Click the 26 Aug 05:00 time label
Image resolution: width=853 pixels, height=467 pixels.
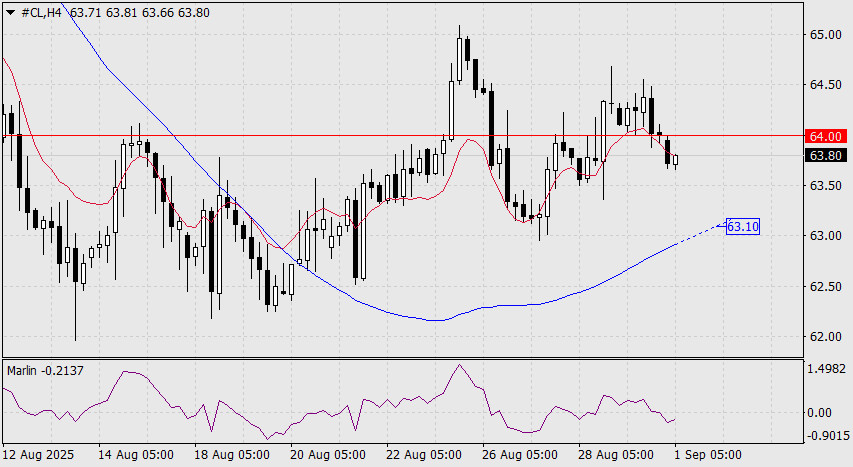click(520, 454)
